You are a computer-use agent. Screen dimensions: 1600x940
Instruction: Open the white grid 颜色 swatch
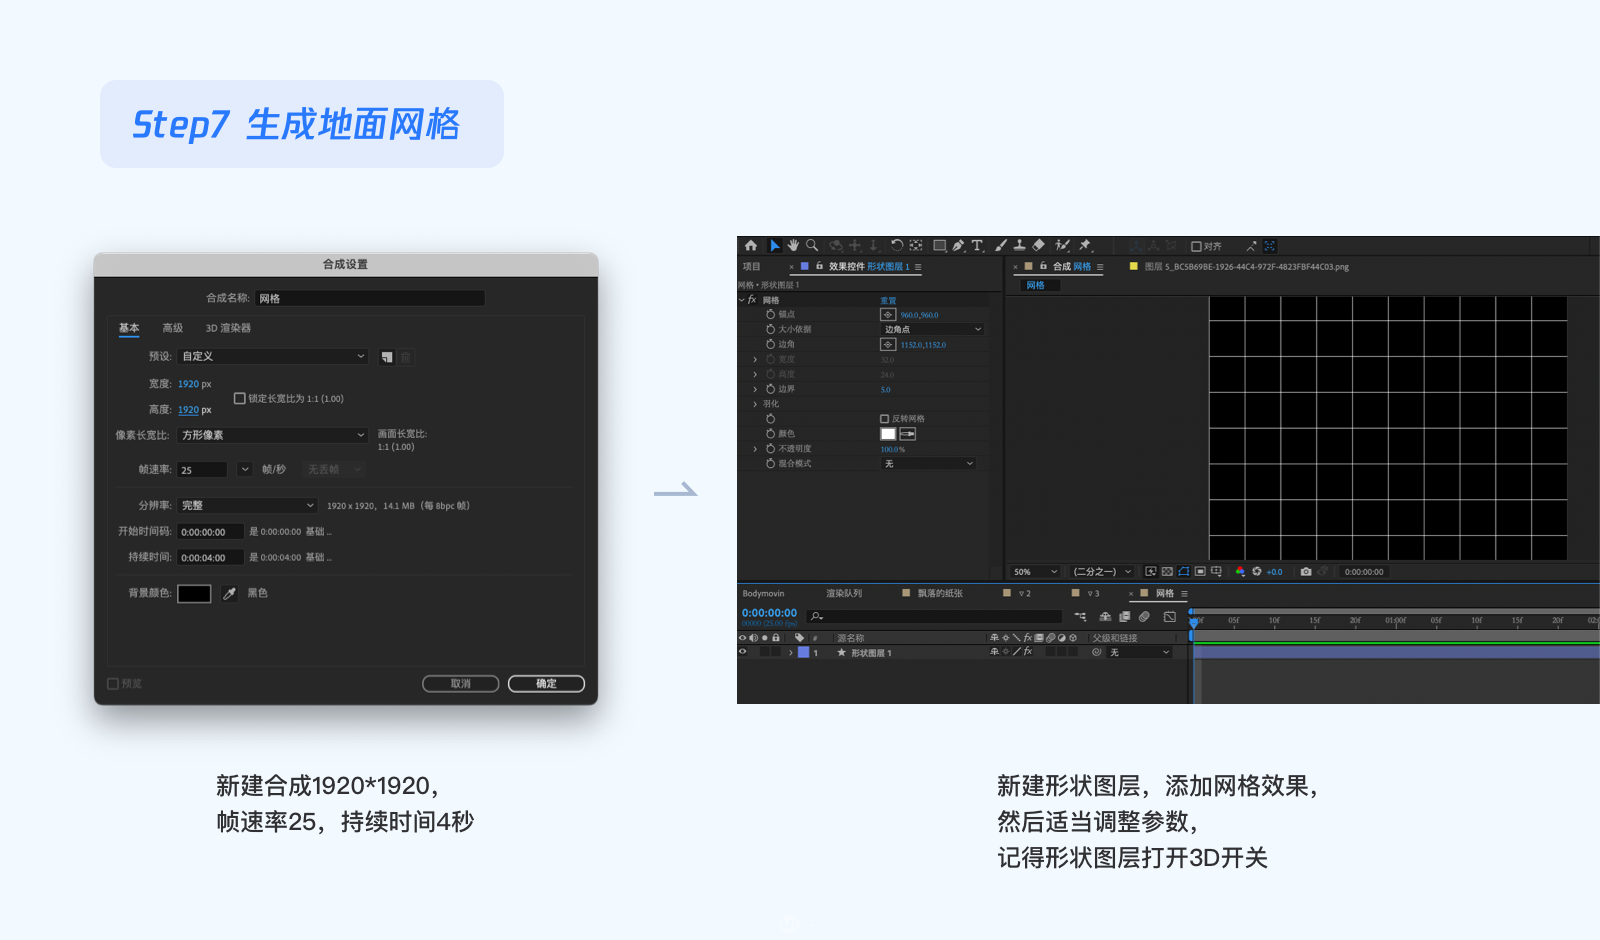click(888, 434)
